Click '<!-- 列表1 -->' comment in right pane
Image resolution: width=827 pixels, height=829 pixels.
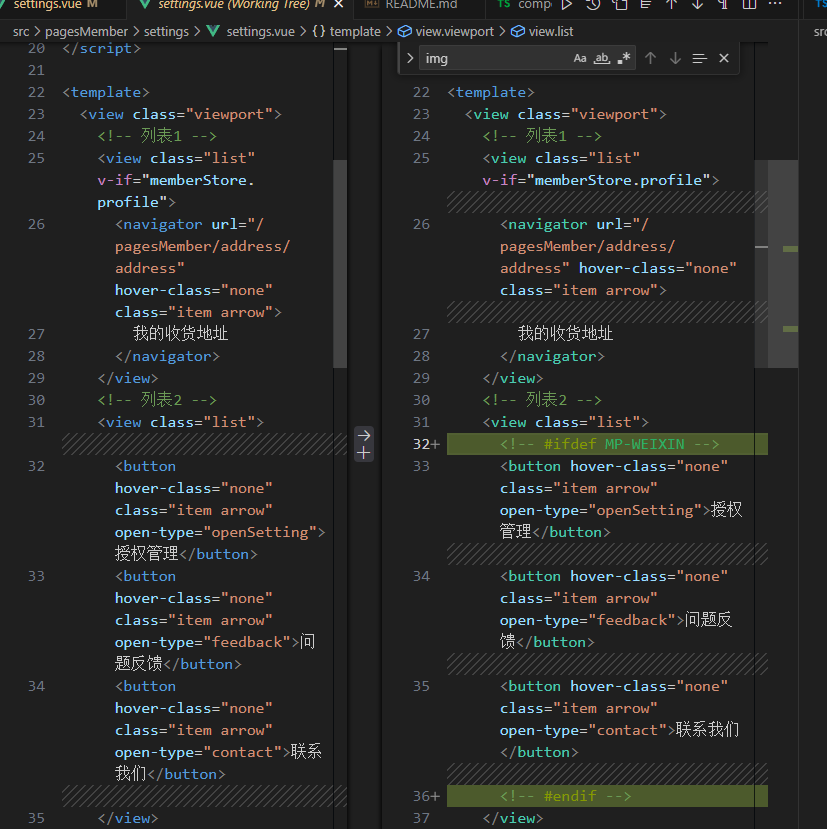pyautogui.click(x=542, y=136)
